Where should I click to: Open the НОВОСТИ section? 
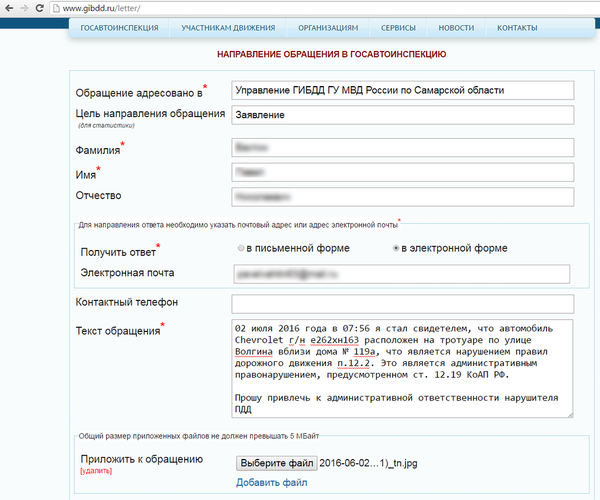[456, 28]
